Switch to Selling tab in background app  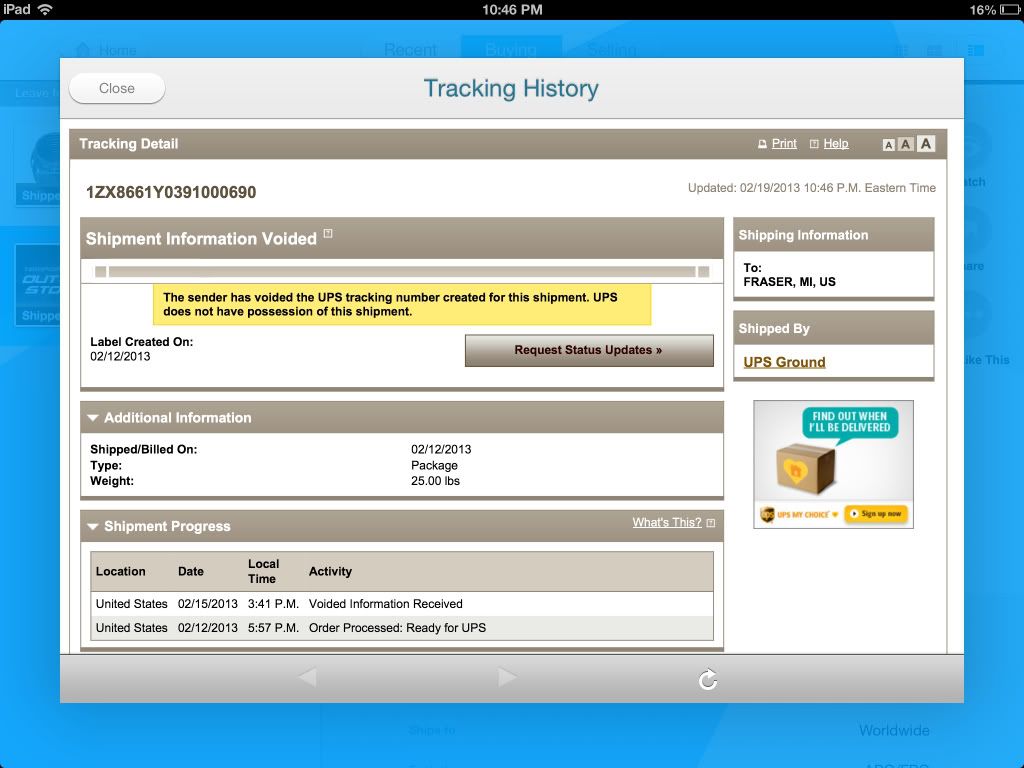tap(612, 50)
